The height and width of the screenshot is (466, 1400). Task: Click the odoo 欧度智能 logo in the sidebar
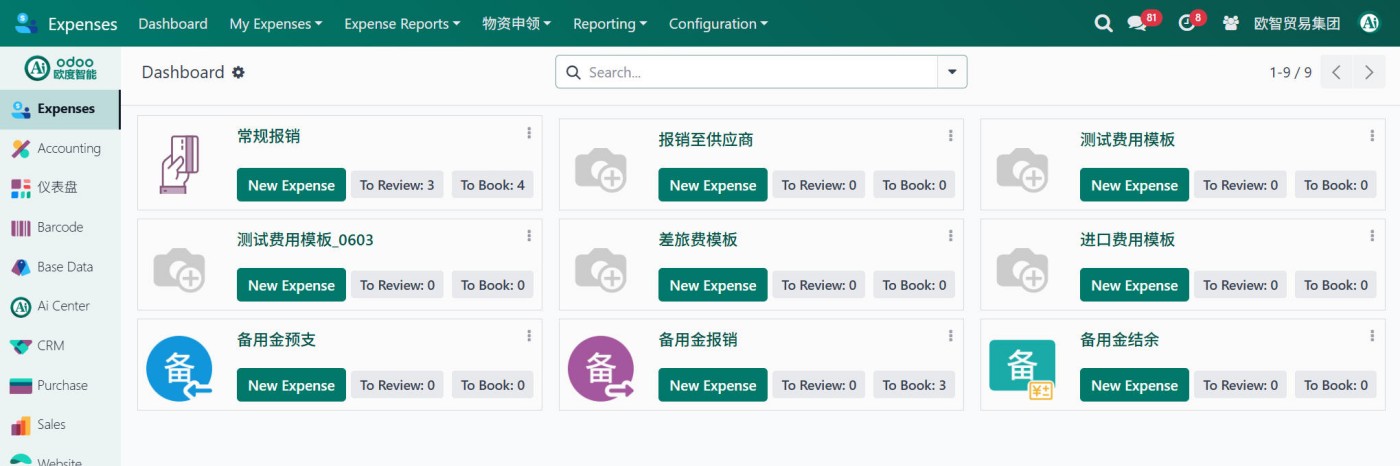[60, 68]
